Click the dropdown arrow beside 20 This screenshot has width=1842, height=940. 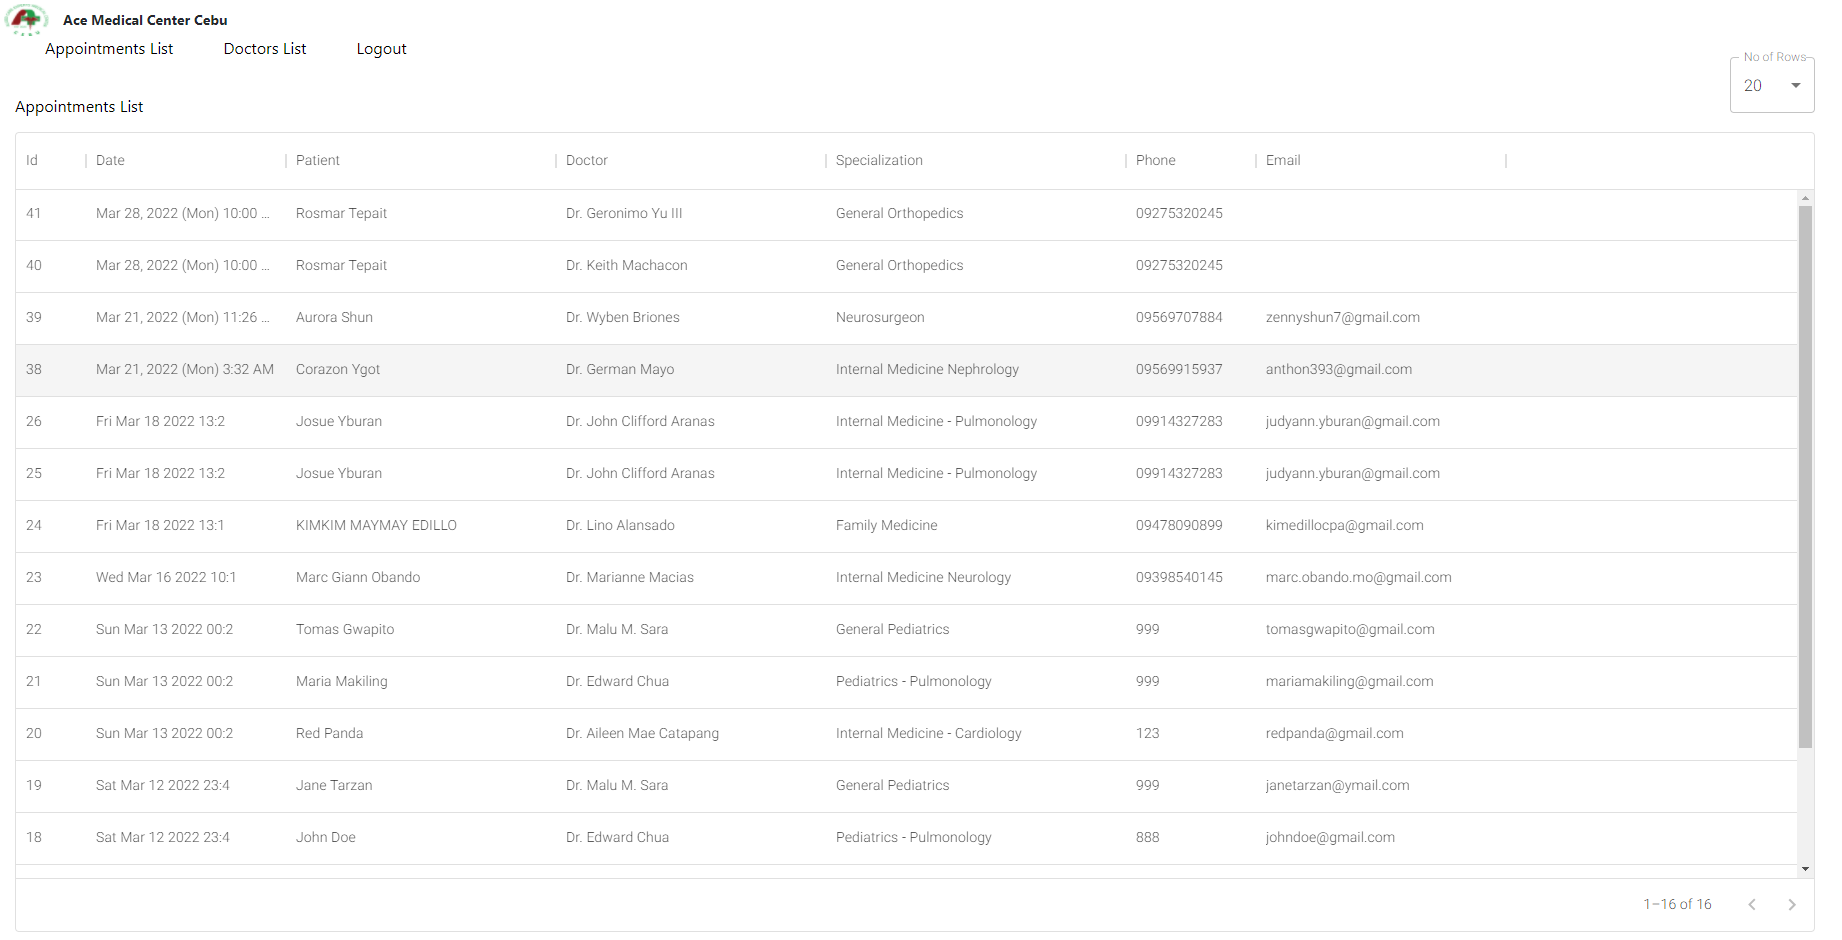1795,86
